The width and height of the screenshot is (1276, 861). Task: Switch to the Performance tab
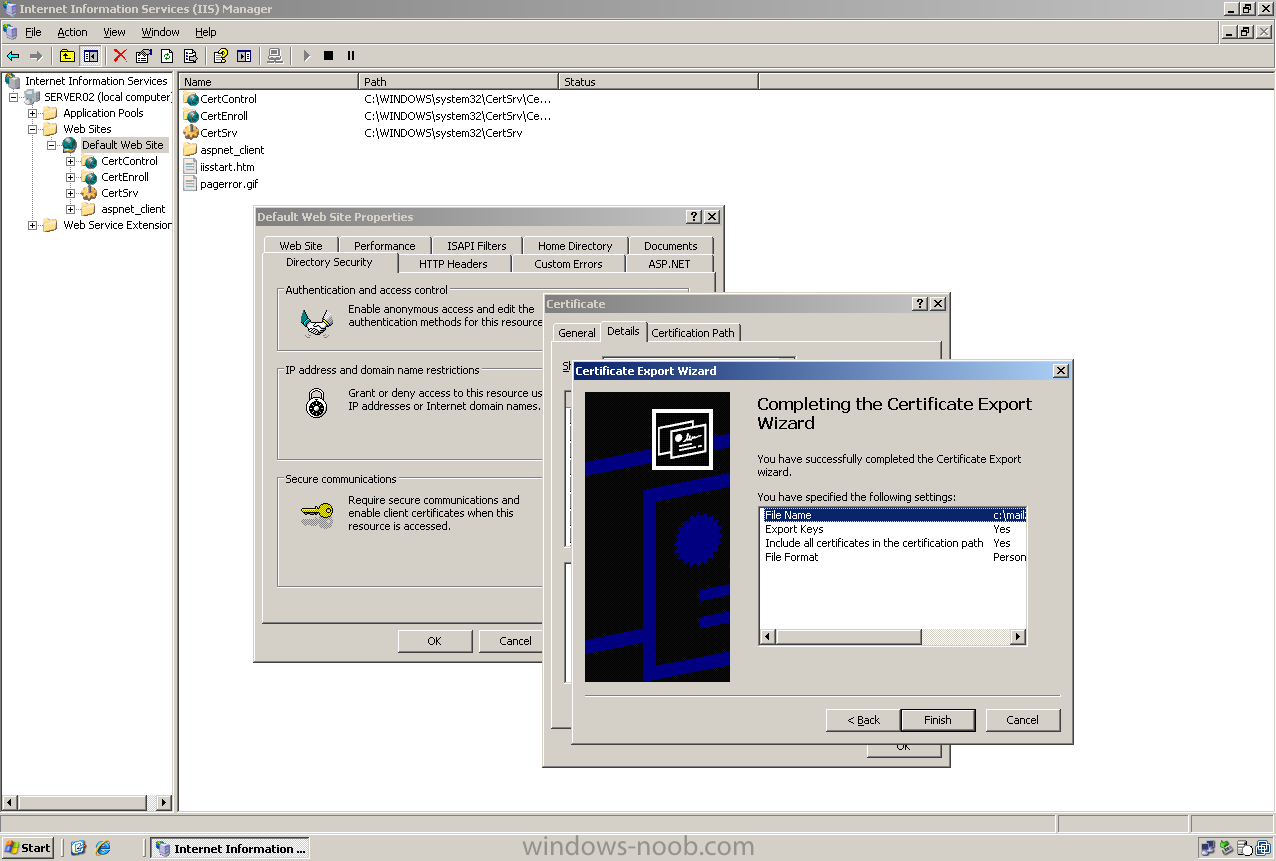(x=385, y=246)
